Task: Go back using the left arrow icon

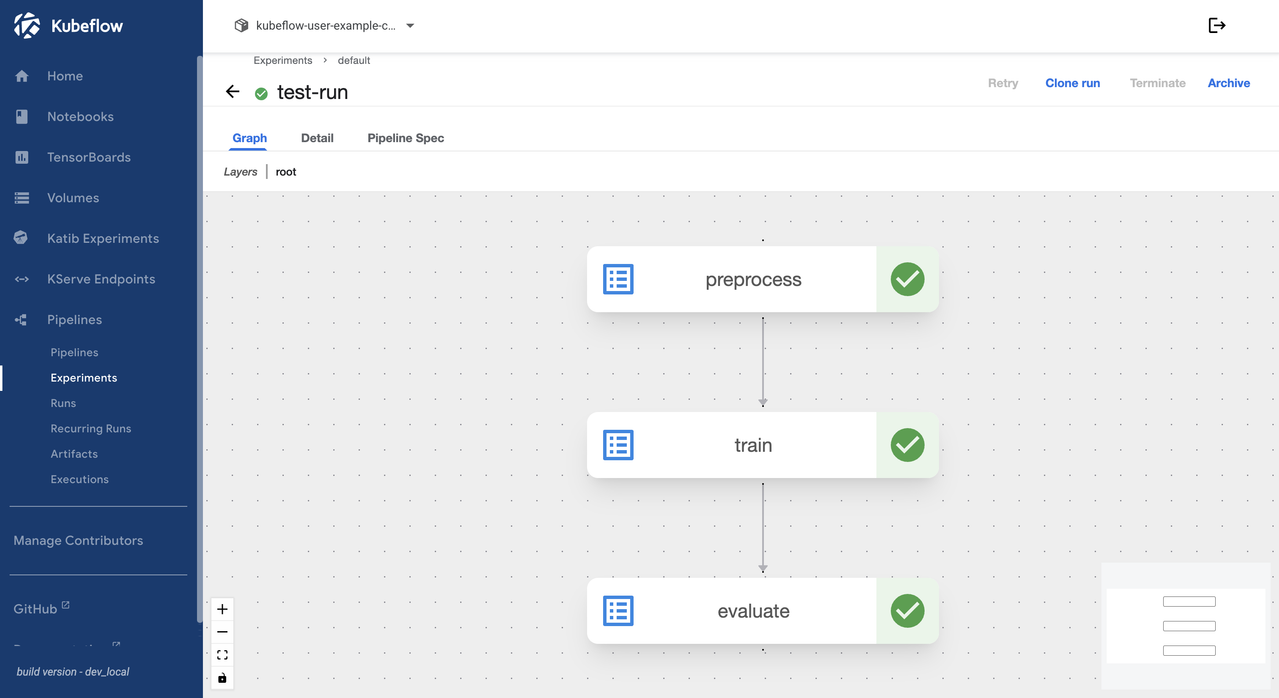Action: click(233, 92)
